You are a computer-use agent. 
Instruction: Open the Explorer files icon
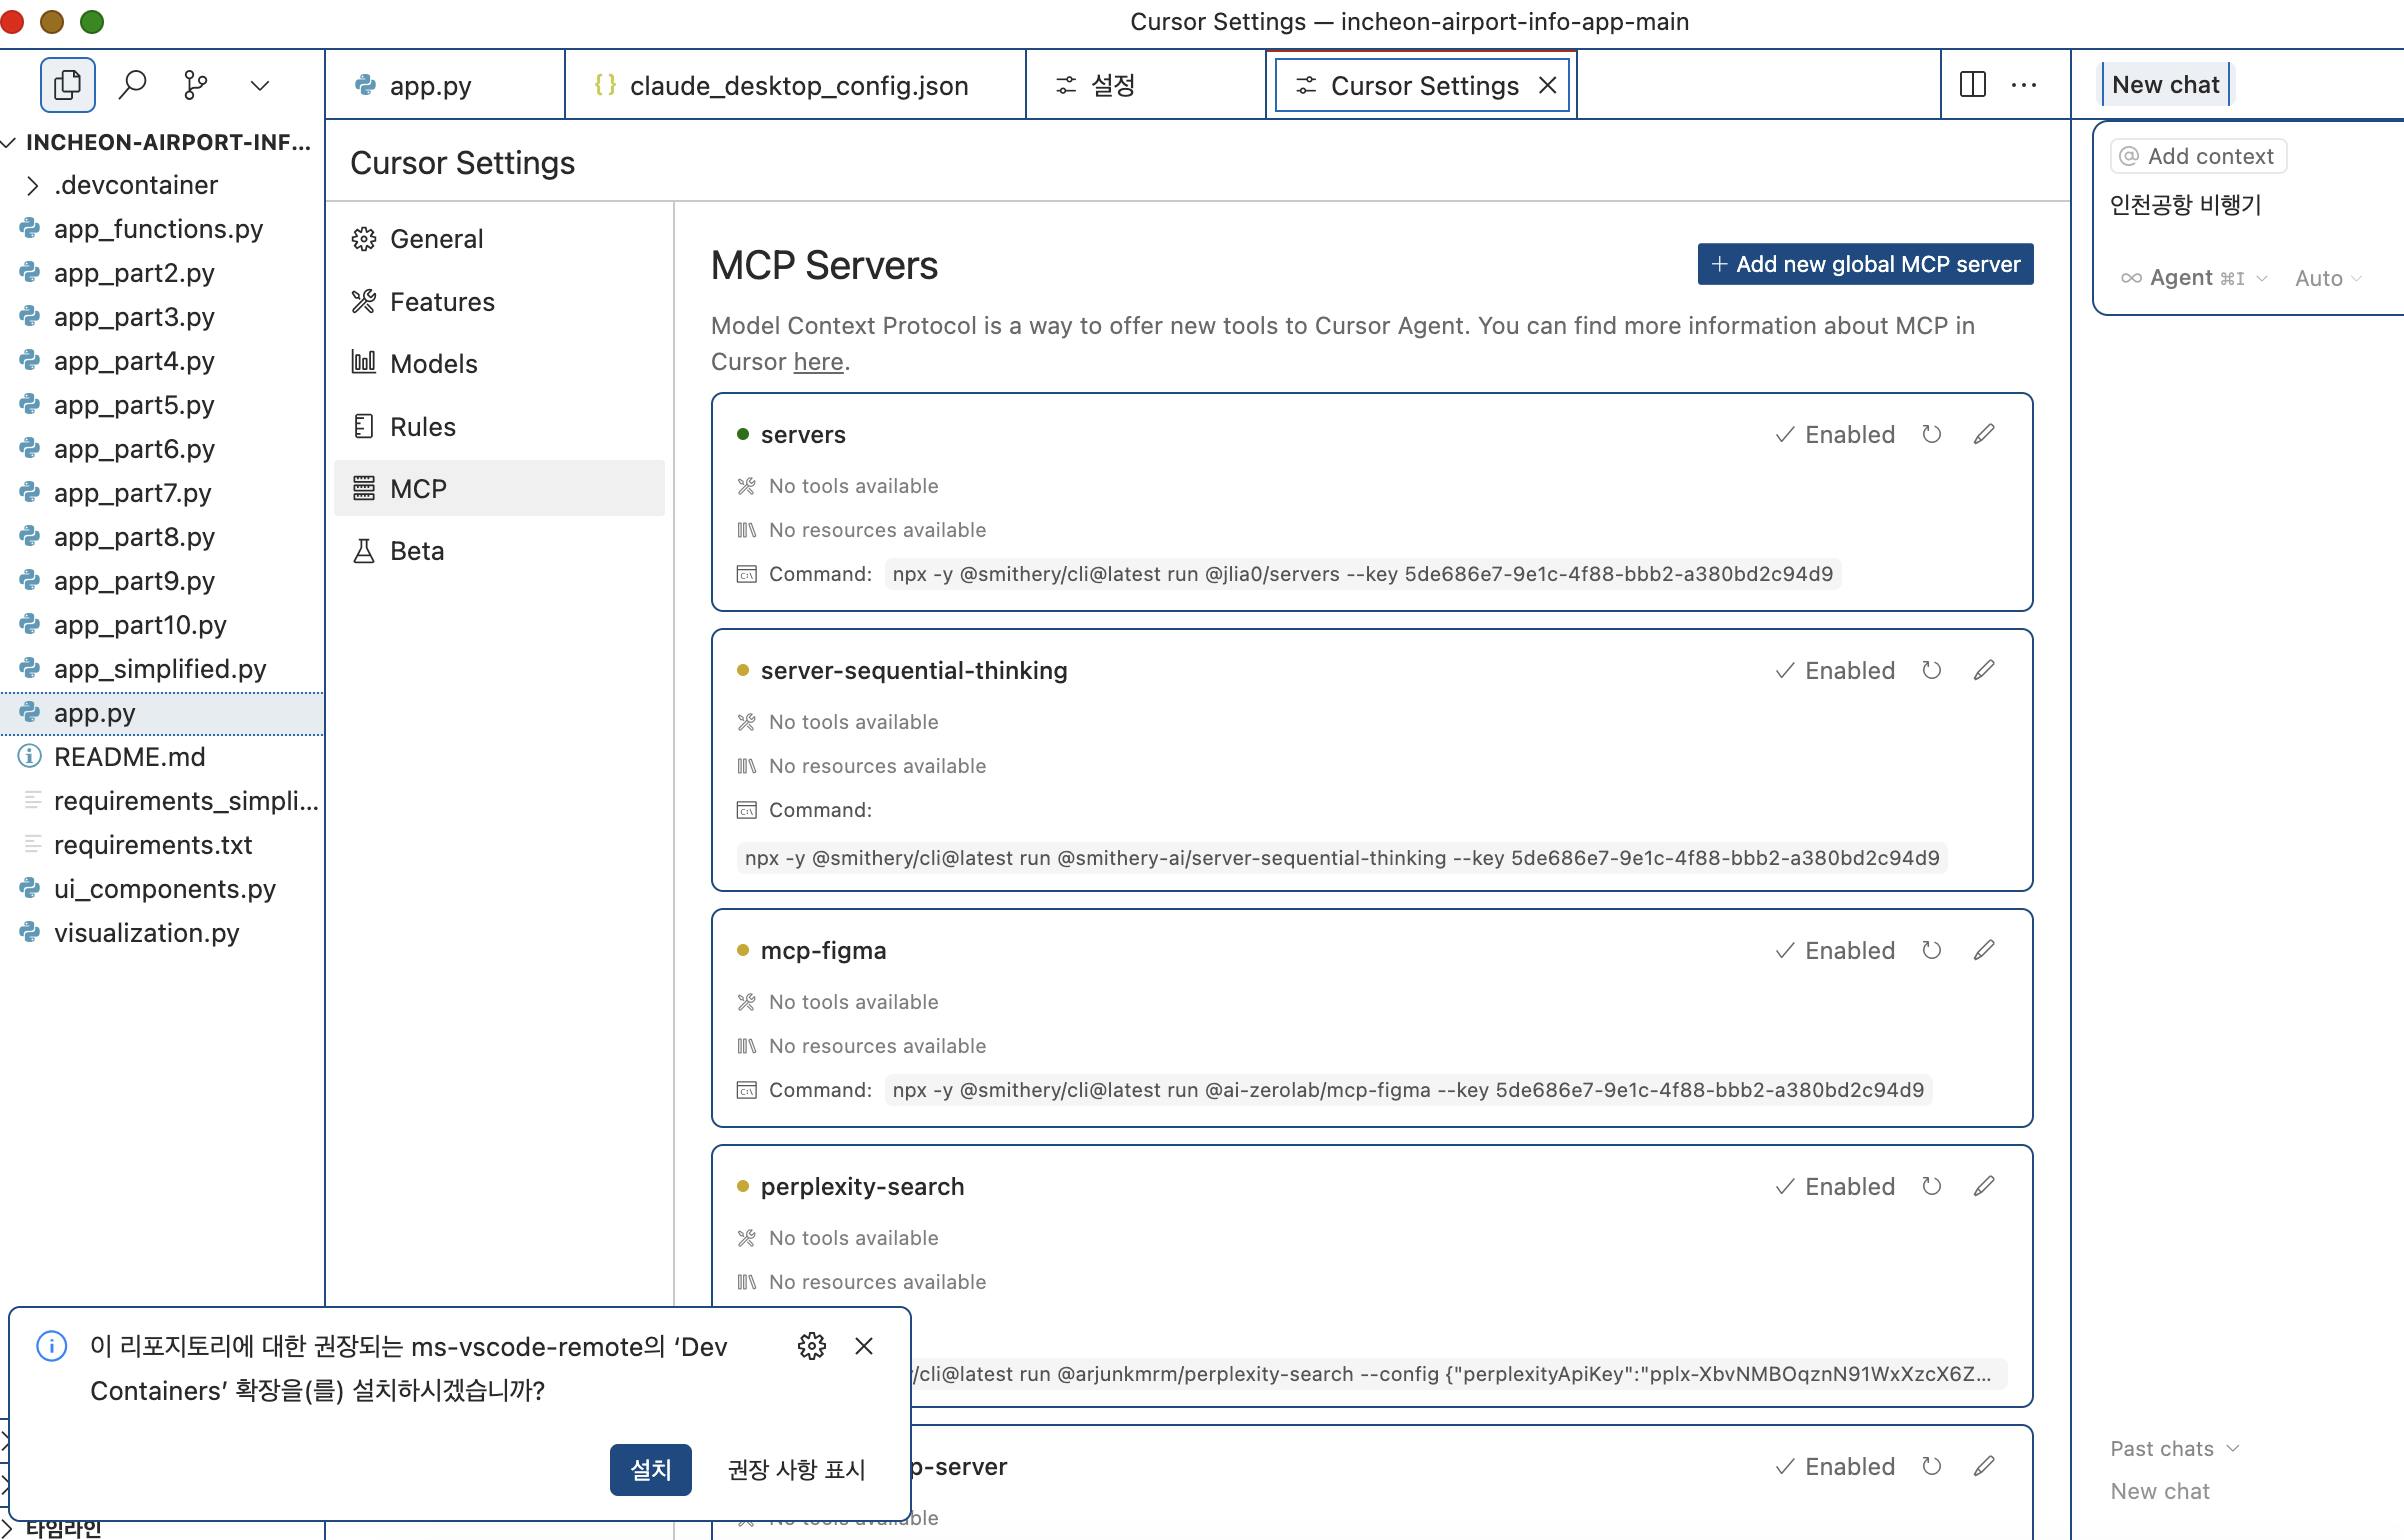coord(67,85)
